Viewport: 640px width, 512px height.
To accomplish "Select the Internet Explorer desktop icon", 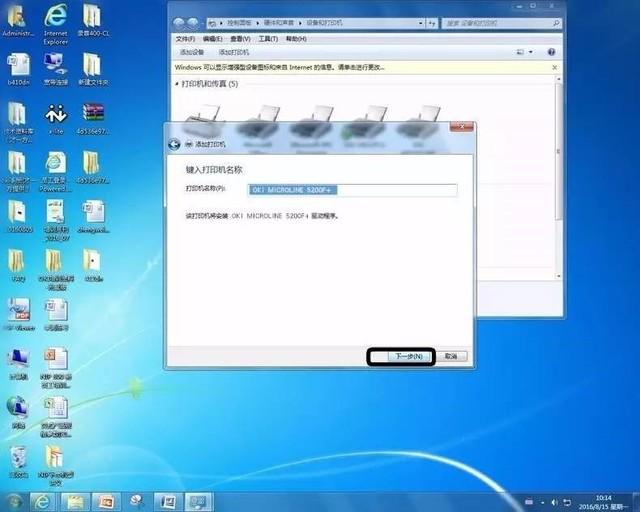I will (x=56, y=24).
